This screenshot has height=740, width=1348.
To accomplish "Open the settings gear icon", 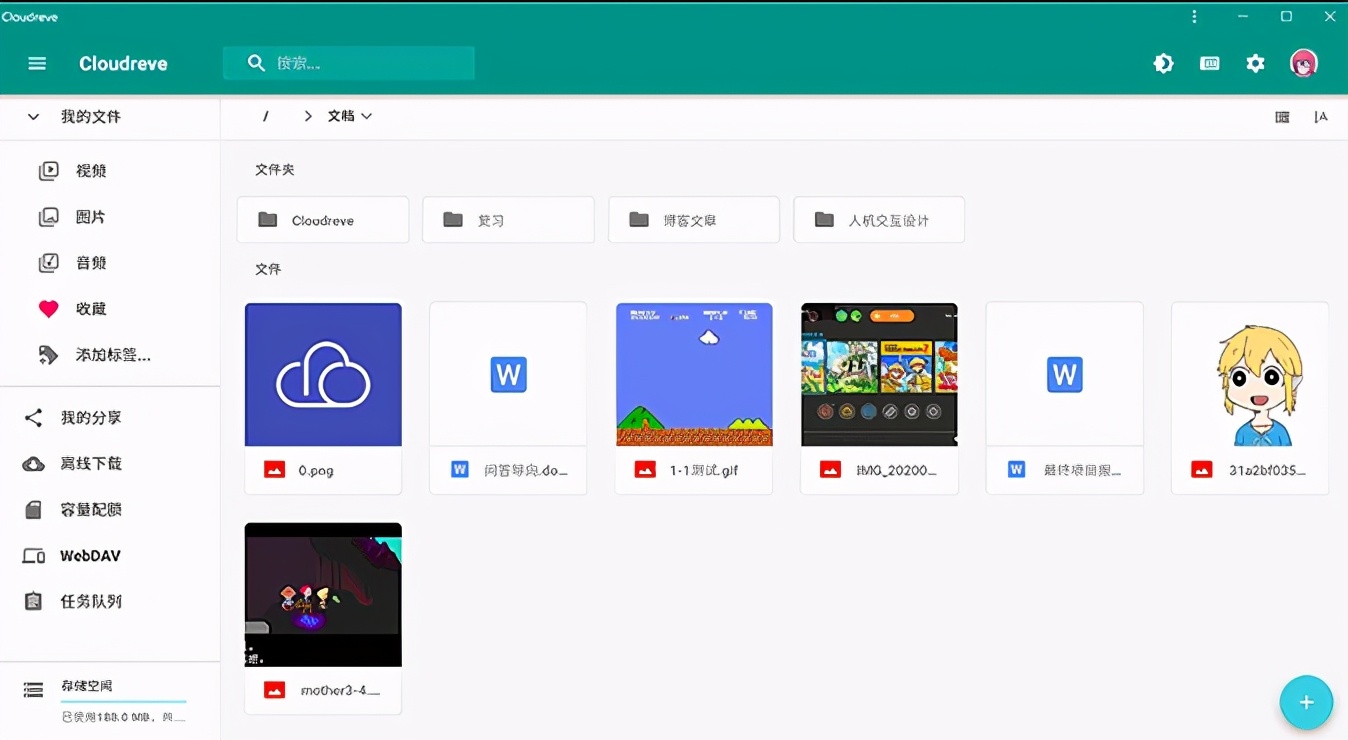I will coord(1255,63).
